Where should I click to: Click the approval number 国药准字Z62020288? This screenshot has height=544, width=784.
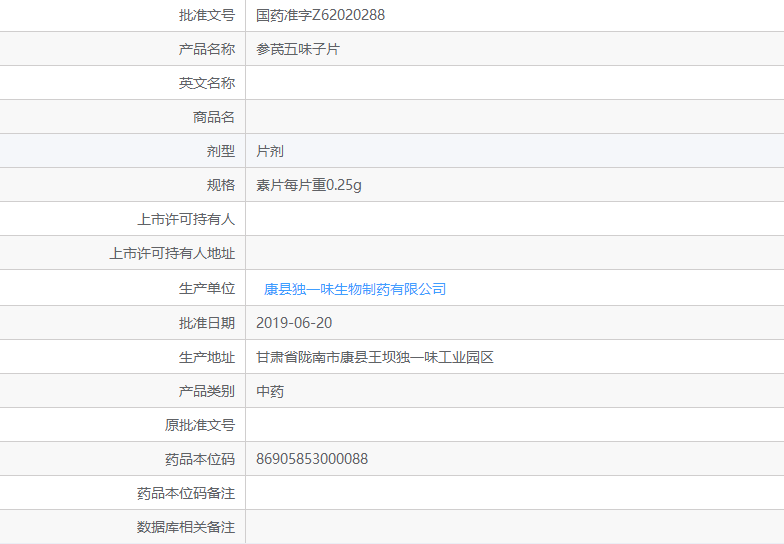click(320, 15)
